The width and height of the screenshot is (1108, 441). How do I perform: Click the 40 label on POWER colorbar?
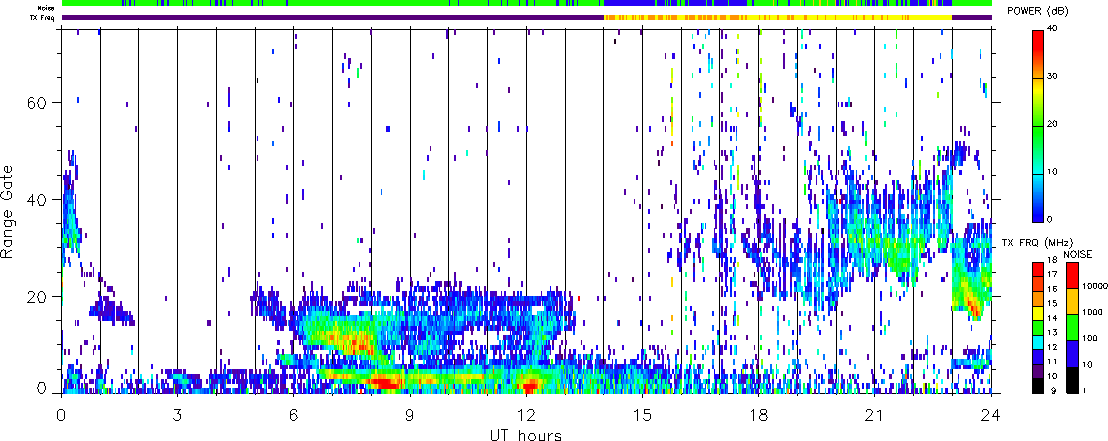pos(1052,28)
